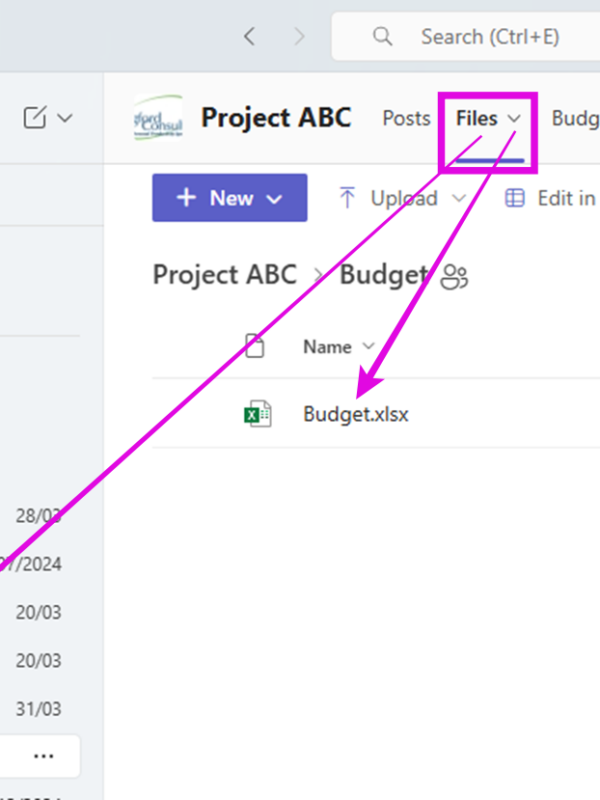Viewport: 600px width, 800px height.
Task: Click inside the Search (Ctrl+E) field
Action: 466,37
